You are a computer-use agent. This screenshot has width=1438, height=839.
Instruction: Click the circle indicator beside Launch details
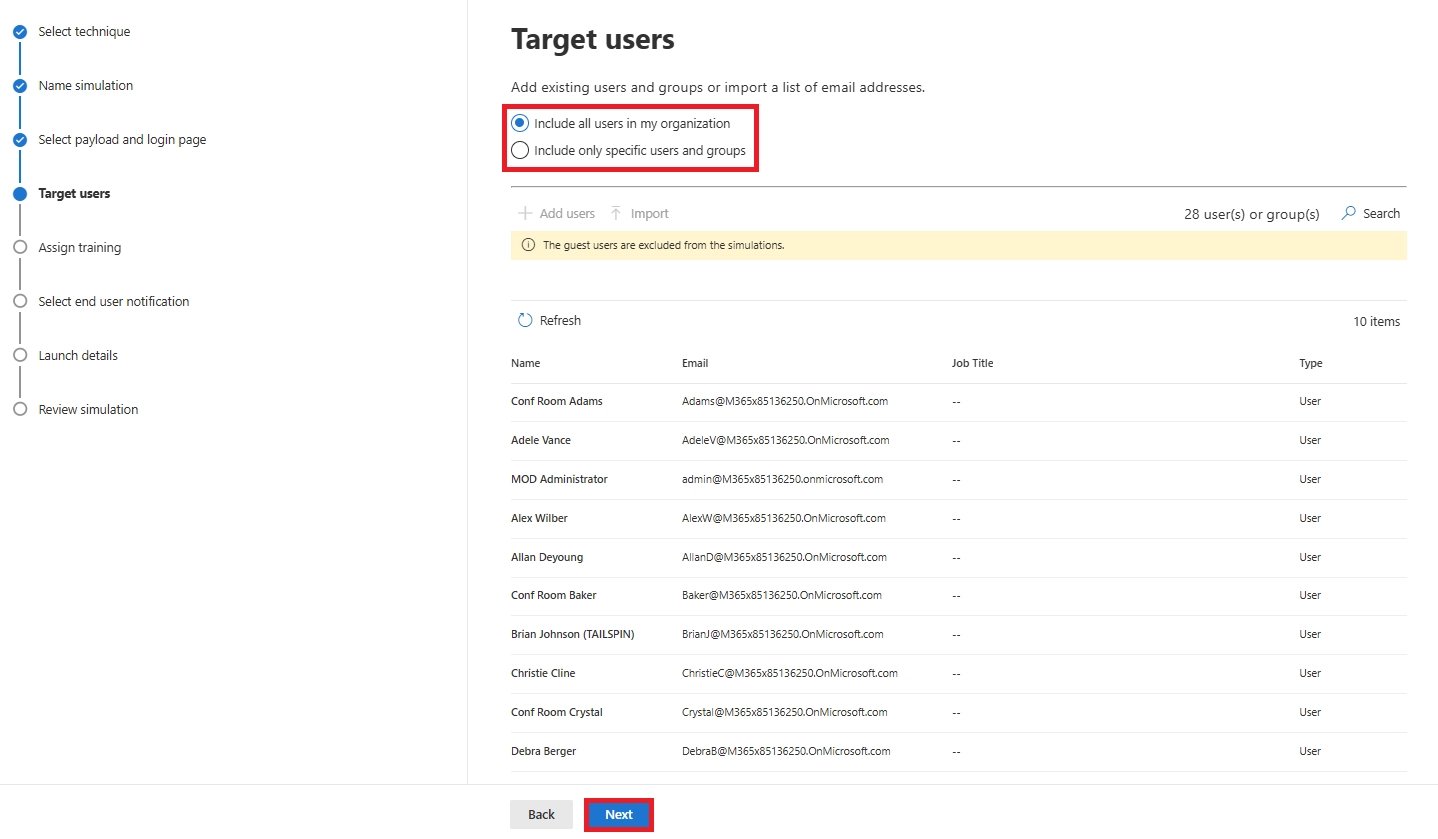tap(20, 355)
